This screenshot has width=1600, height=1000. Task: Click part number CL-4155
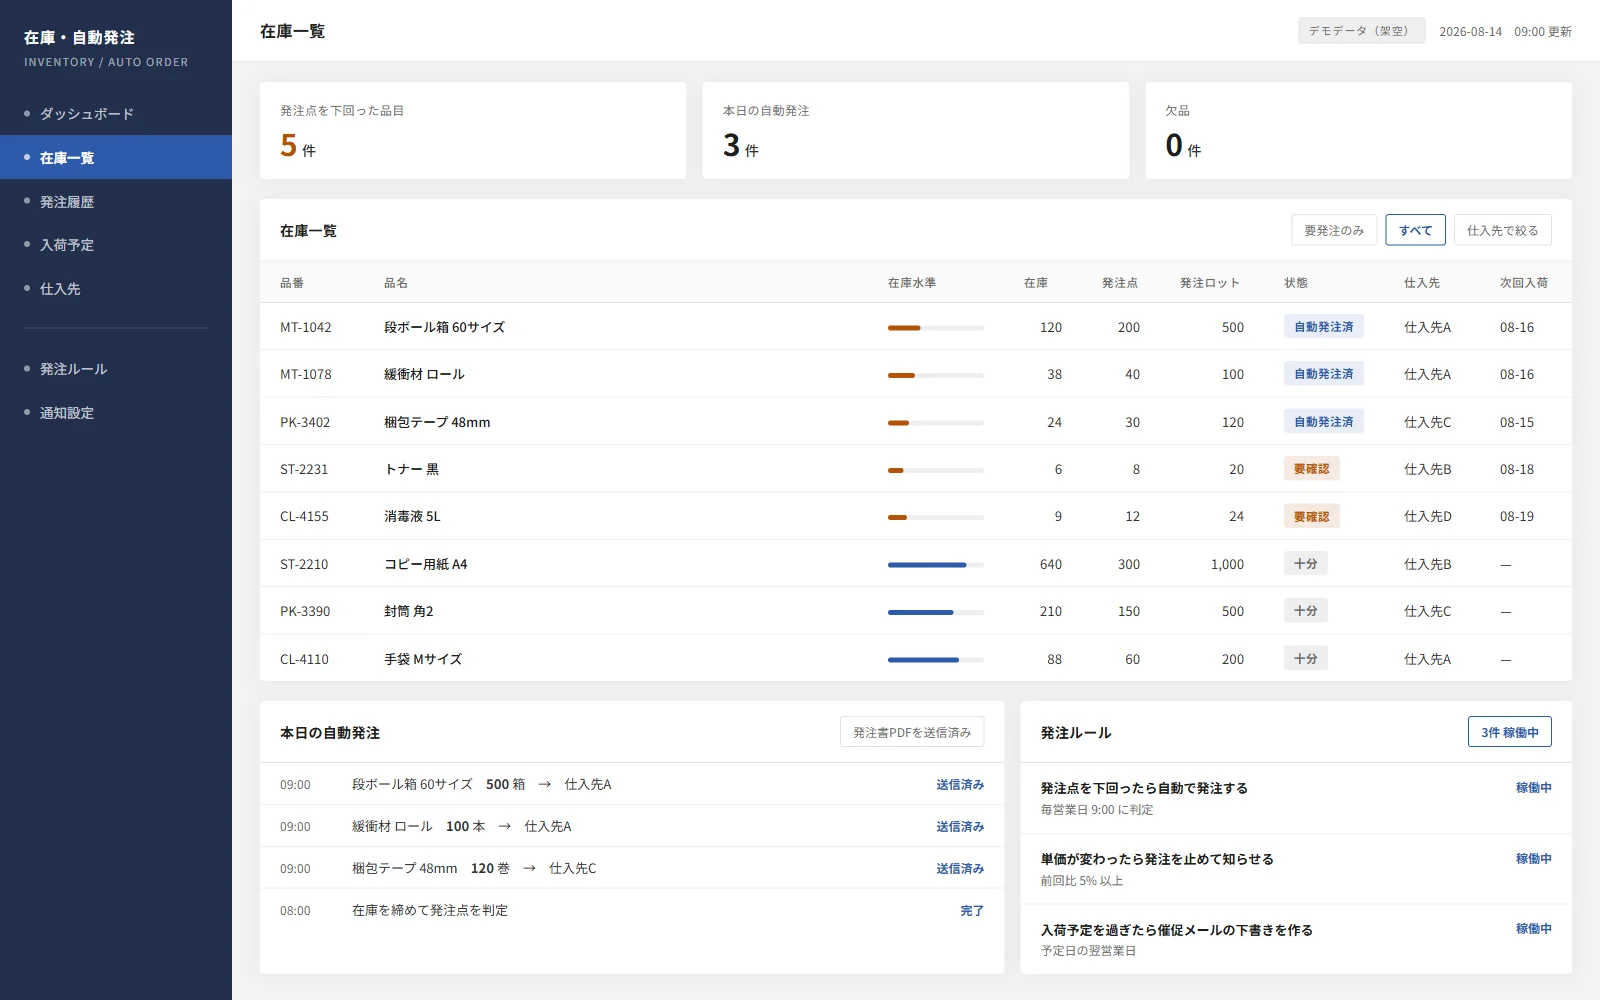coord(304,516)
